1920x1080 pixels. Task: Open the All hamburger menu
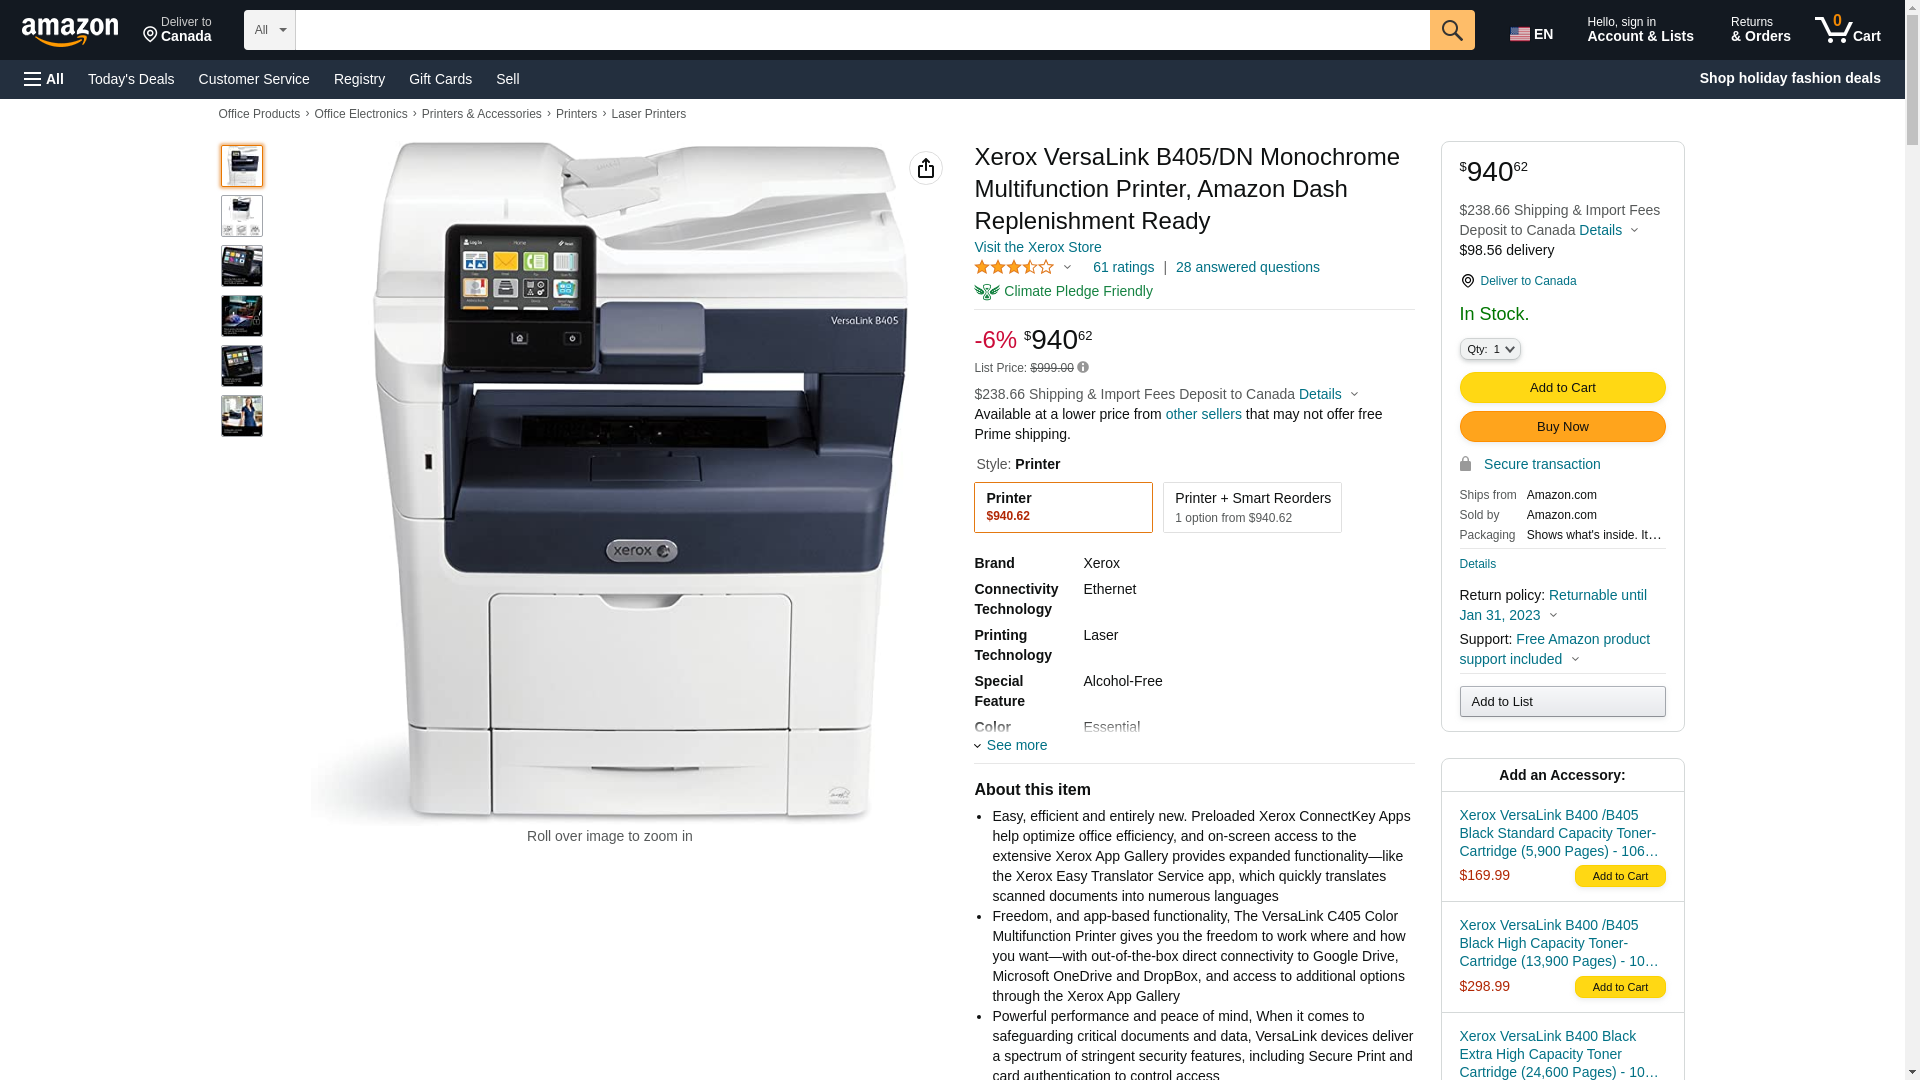pyautogui.click(x=44, y=79)
